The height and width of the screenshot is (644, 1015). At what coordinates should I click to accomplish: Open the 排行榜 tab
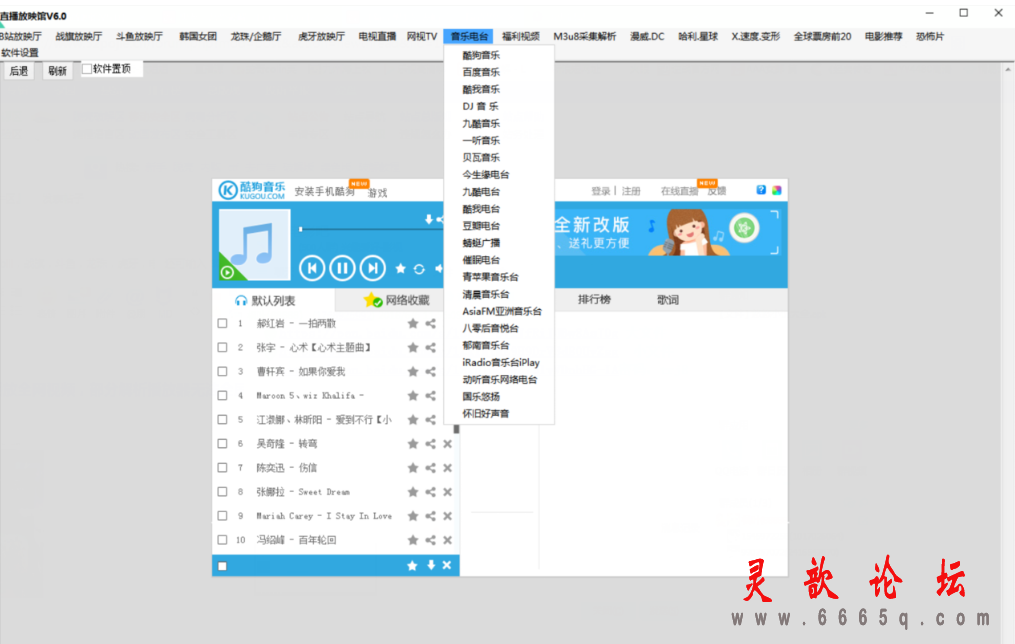(x=594, y=300)
